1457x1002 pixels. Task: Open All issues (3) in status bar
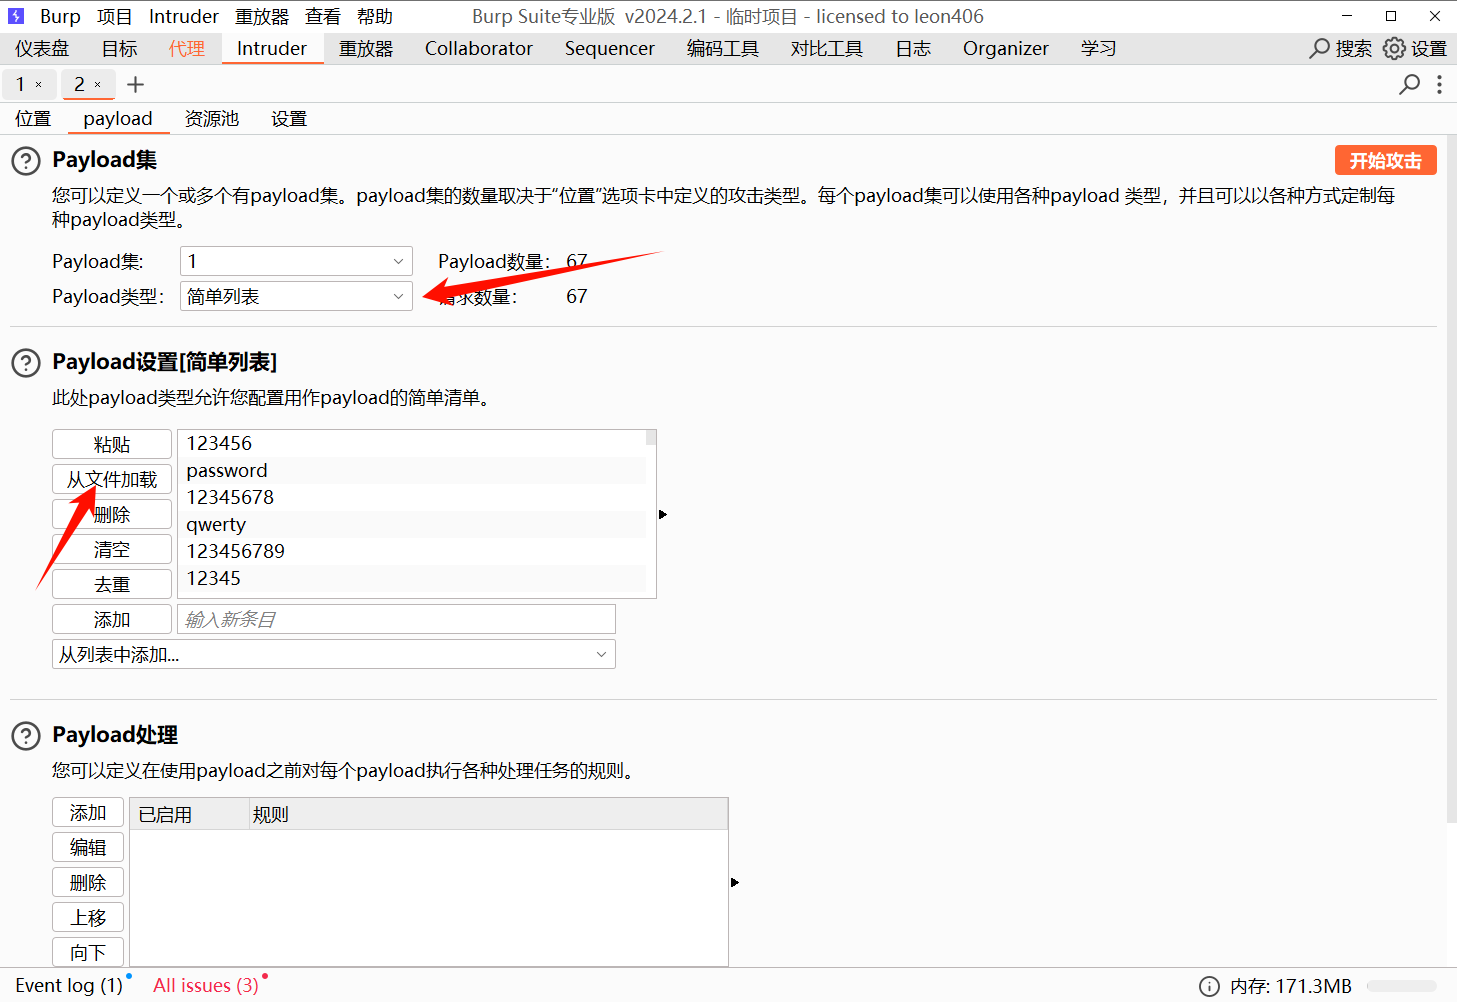(206, 985)
